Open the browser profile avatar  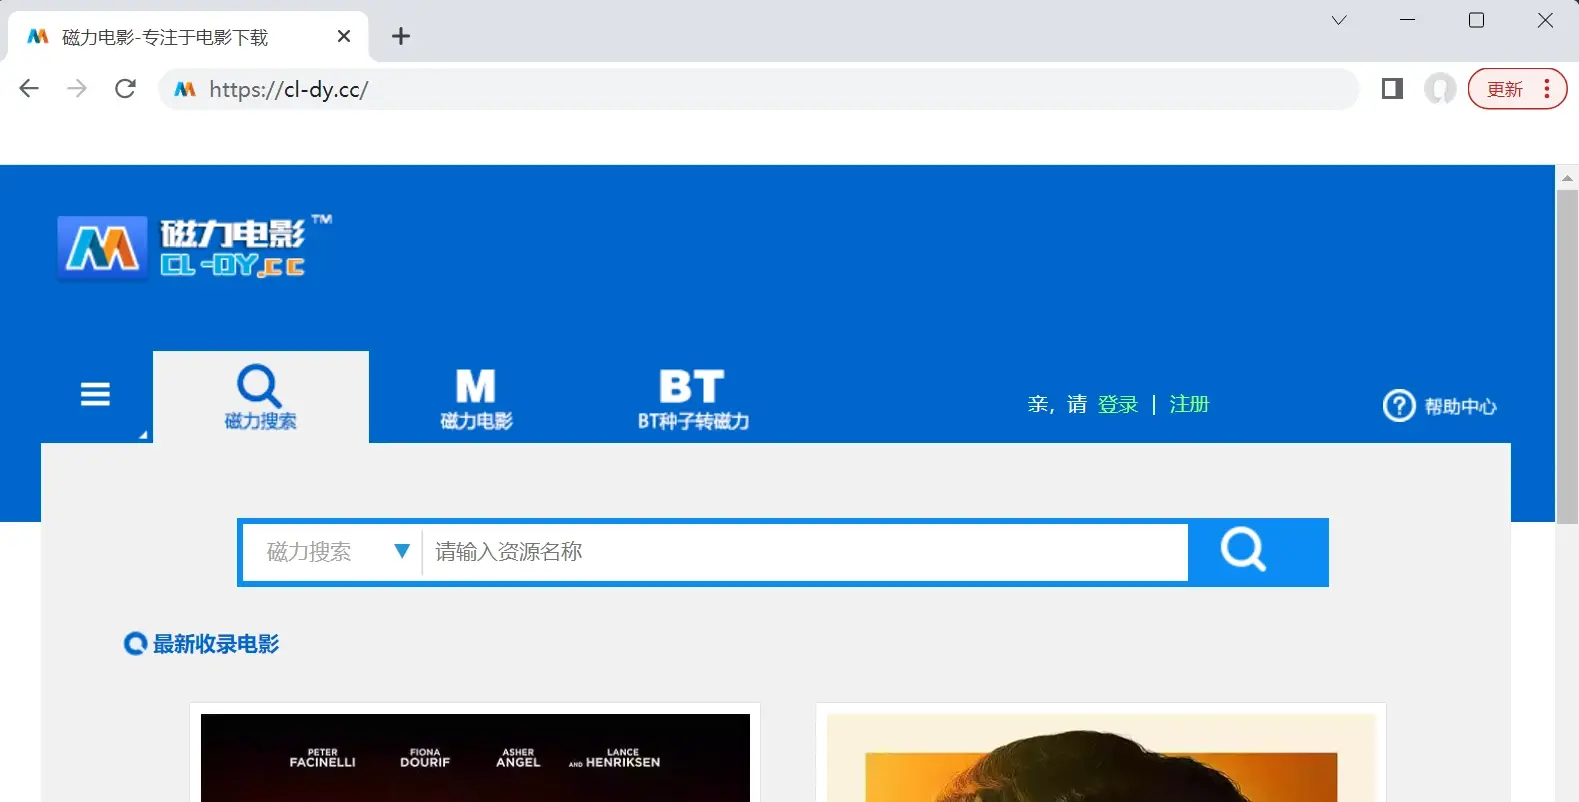[x=1440, y=89]
